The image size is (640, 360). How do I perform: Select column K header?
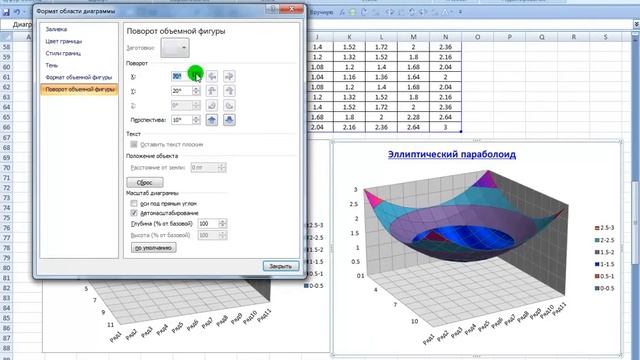pyautogui.click(x=349, y=37)
